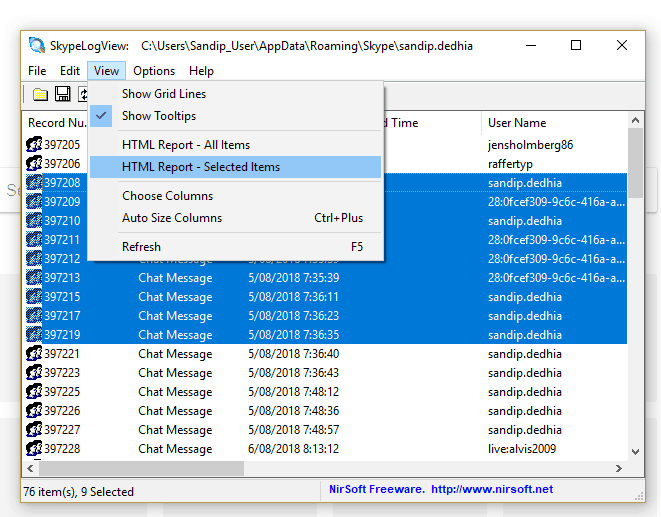Click the chat icon for record 397219
The image size is (661, 517).
click(x=34, y=334)
